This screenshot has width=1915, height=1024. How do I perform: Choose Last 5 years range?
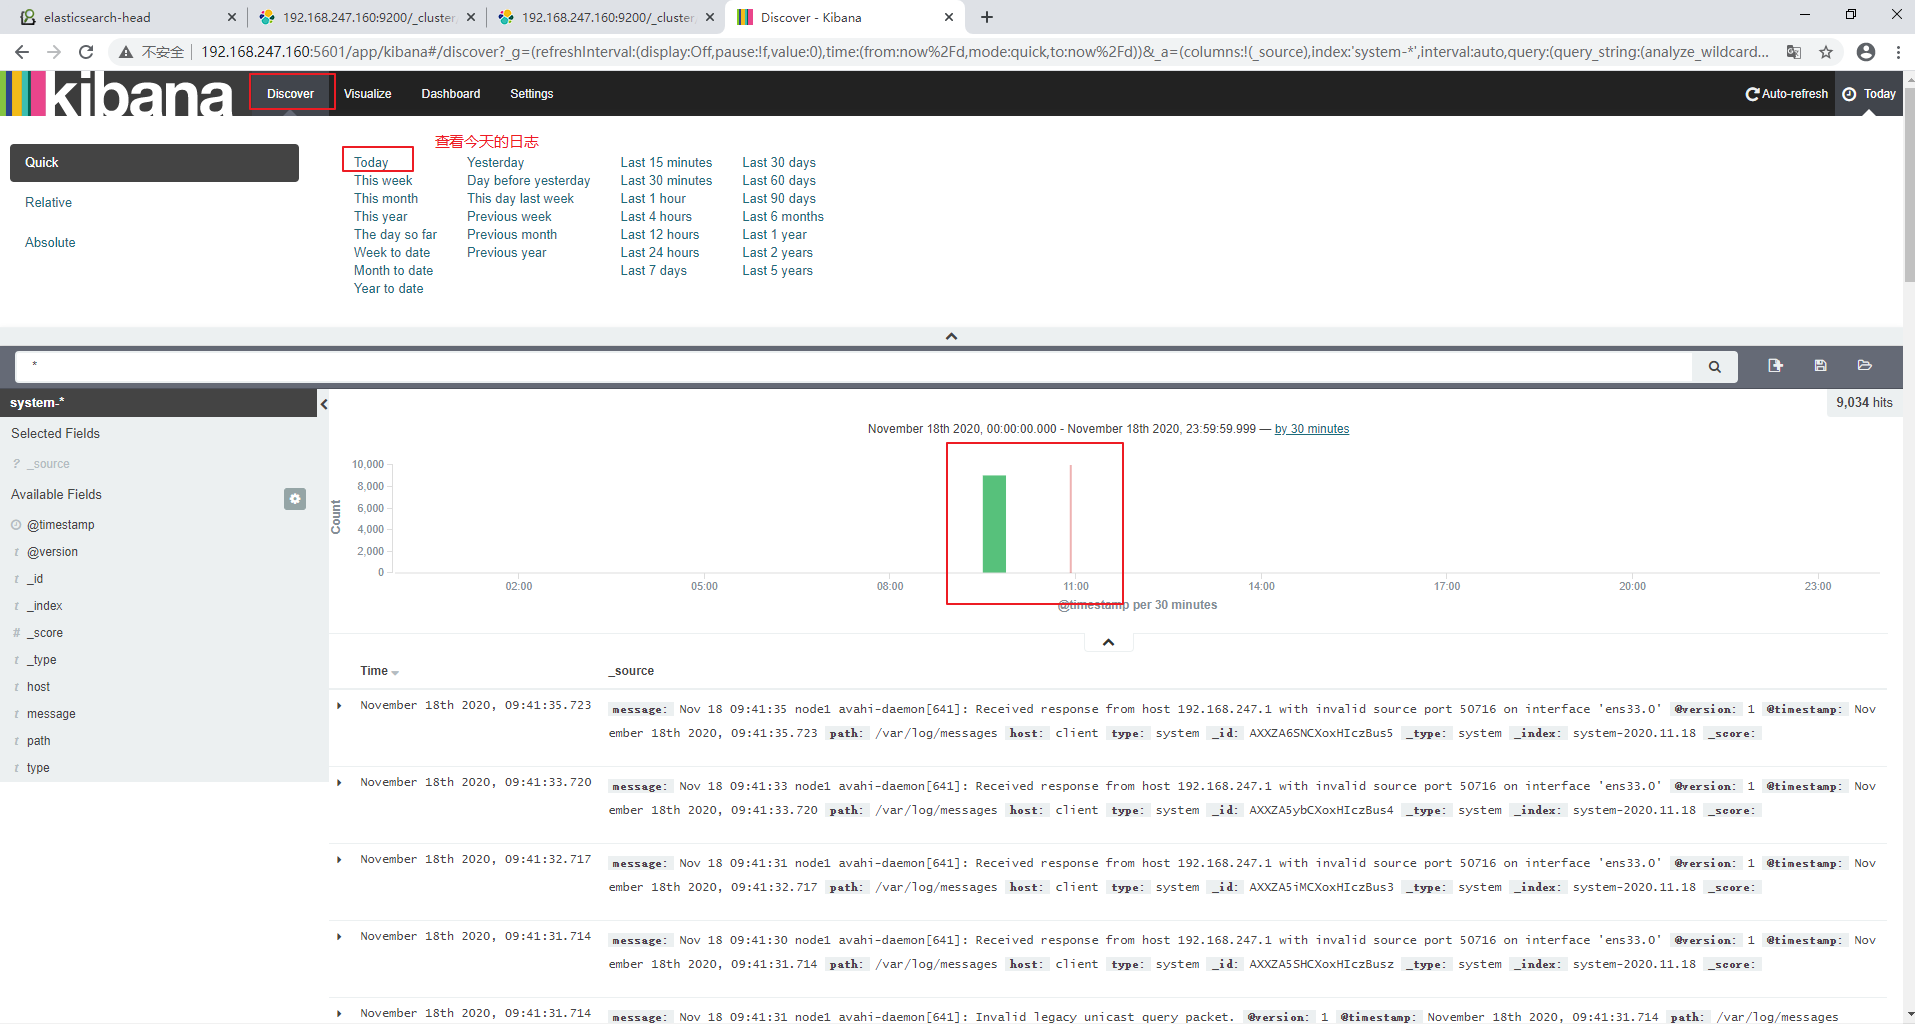777,271
